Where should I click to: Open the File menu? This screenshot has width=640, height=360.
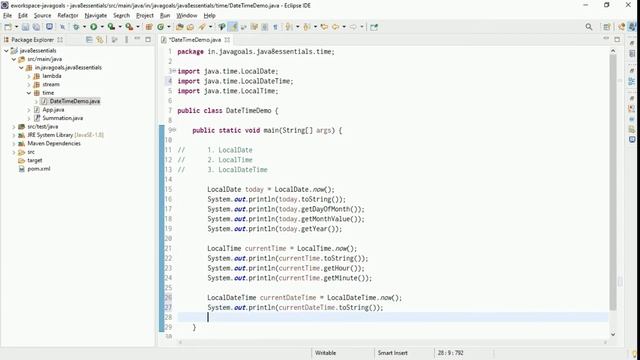click(7, 16)
